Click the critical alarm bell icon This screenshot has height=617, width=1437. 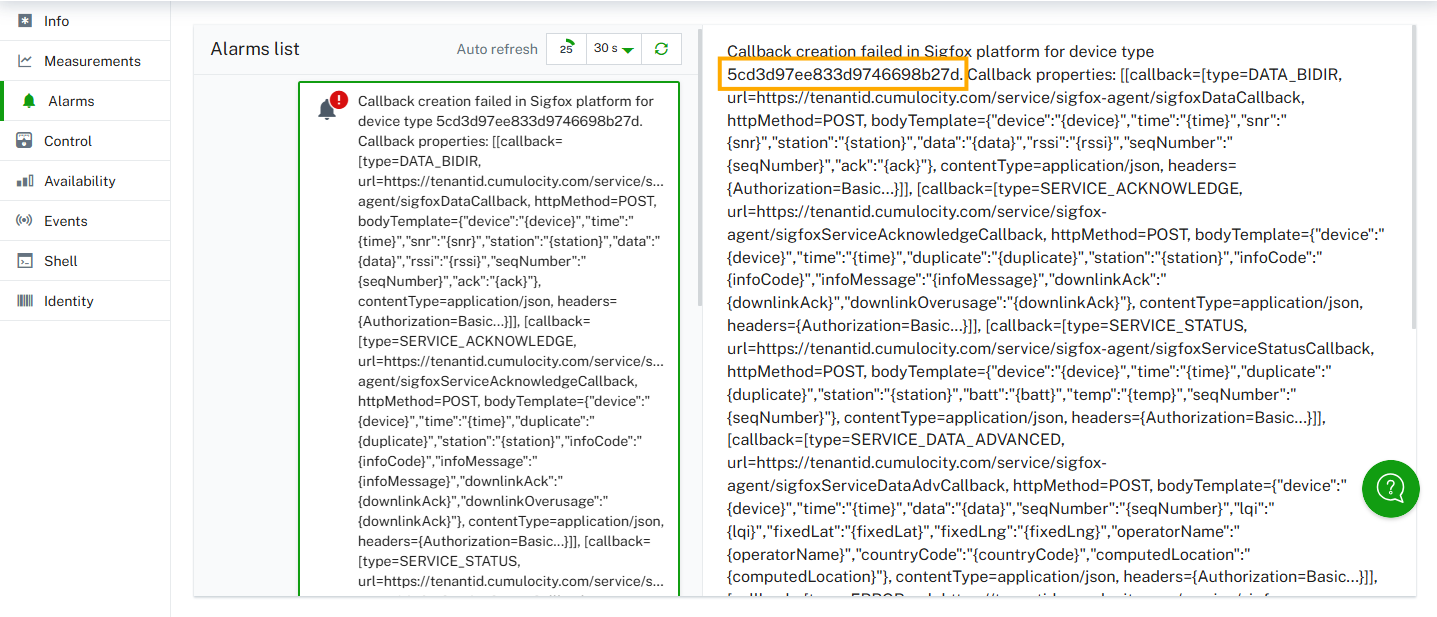(329, 108)
